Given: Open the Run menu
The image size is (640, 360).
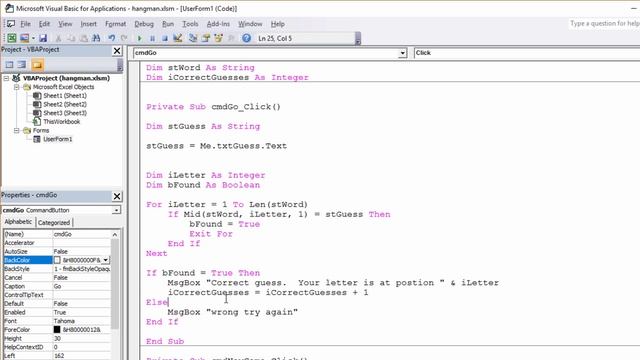Looking at the screenshot, I should click(x=168, y=24).
